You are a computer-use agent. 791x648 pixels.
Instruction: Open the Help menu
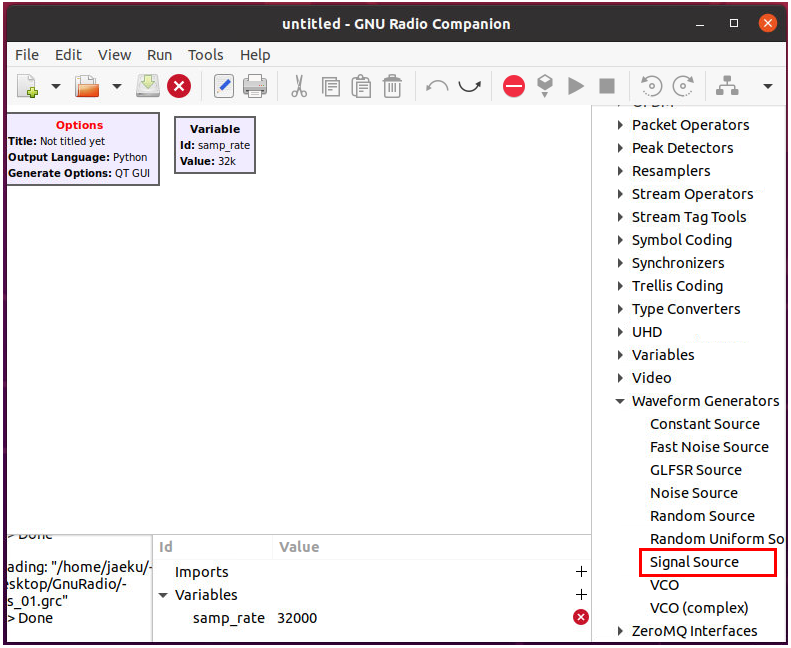tap(255, 54)
